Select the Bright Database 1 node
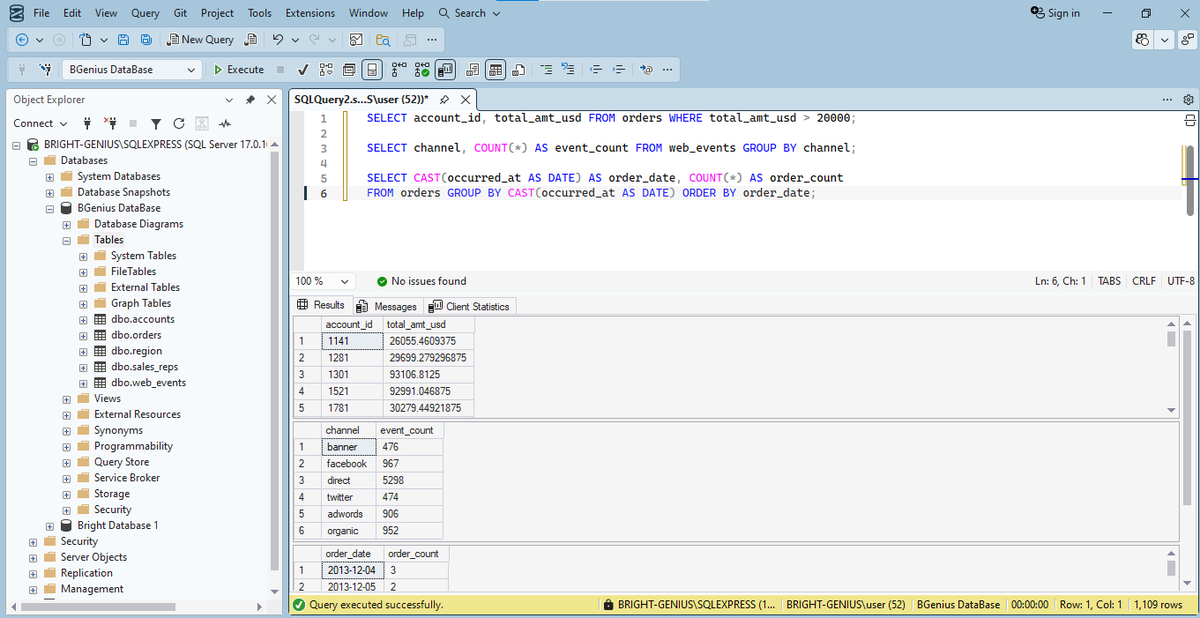The height and width of the screenshot is (618, 1200). pos(118,525)
